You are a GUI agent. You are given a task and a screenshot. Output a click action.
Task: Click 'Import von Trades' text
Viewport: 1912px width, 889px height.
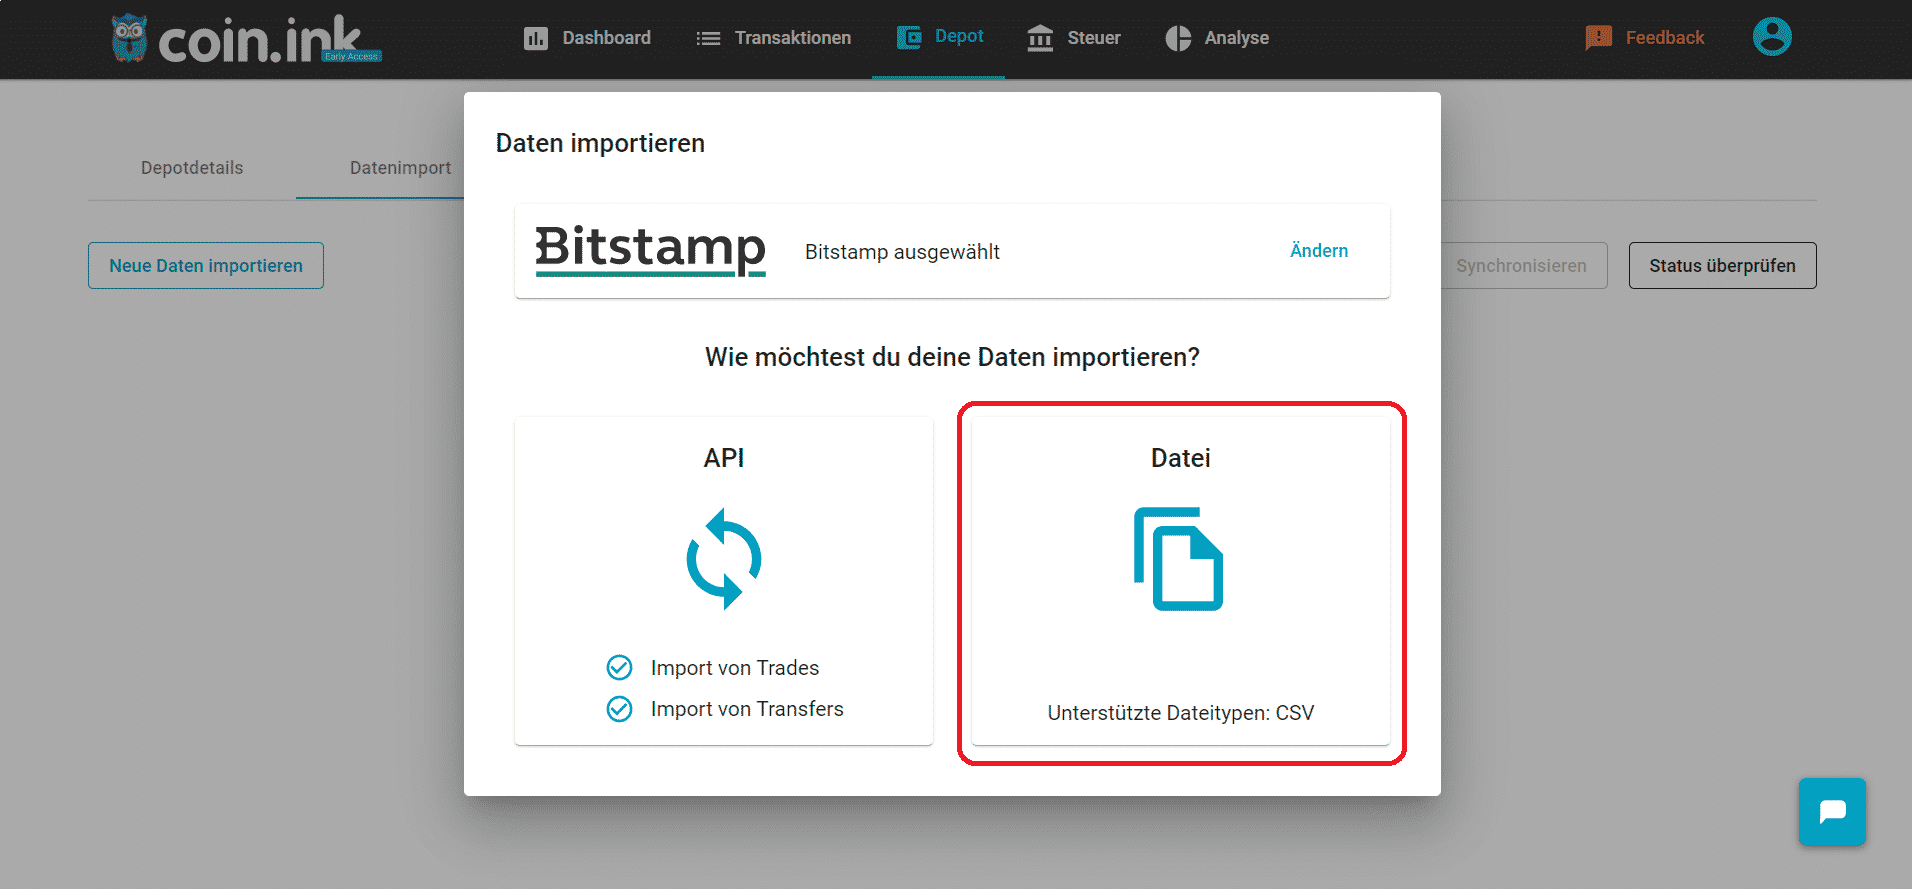735,668
